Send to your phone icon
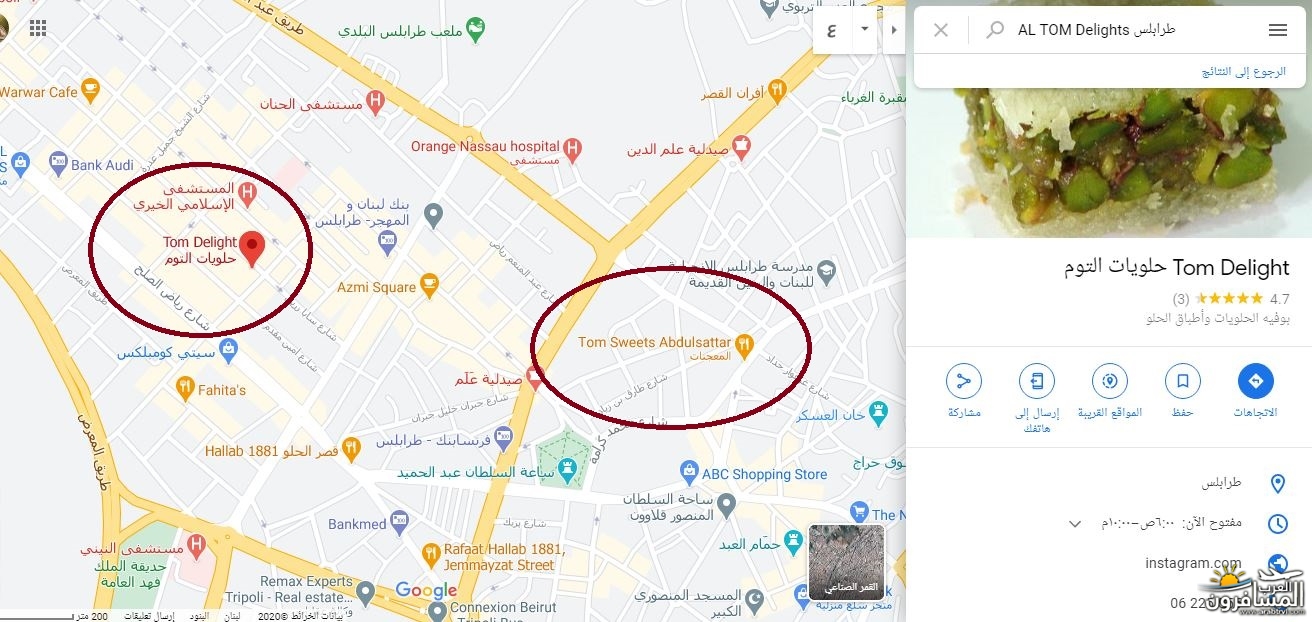 pyautogui.click(x=1037, y=381)
